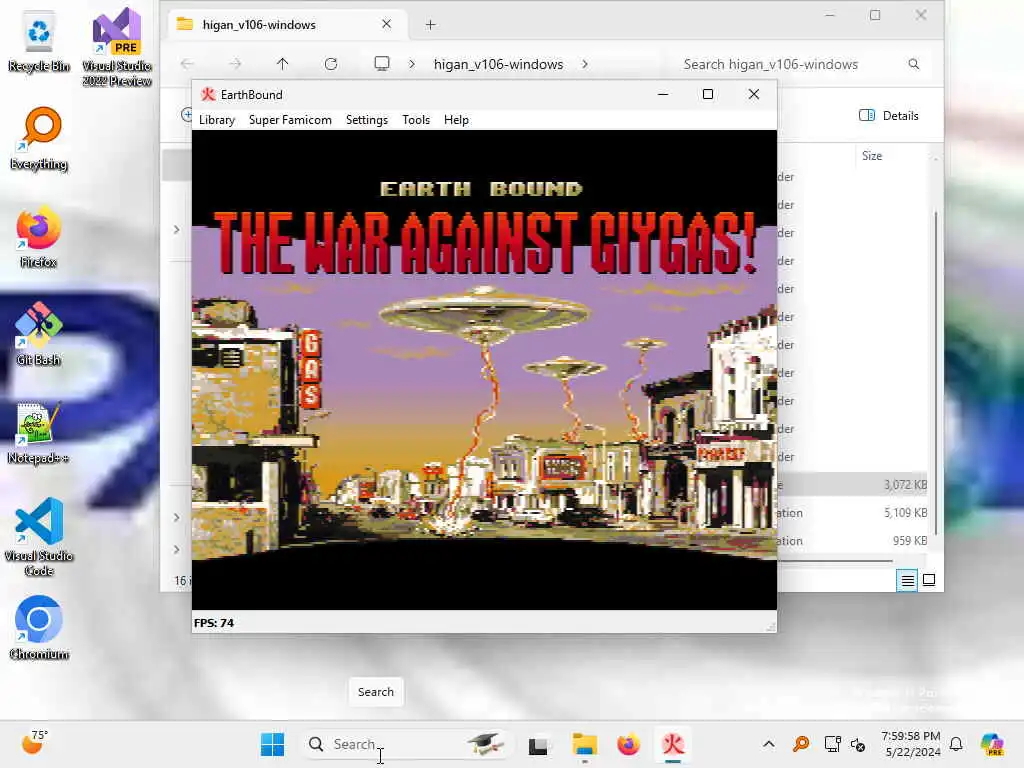Select the file row sized 3,072 KB
The height and width of the screenshot is (768, 1024).
[852, 485]
